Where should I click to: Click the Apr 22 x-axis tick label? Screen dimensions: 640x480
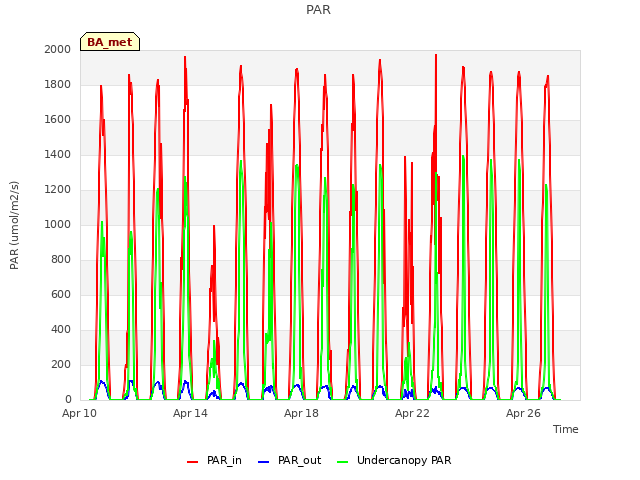412,413
